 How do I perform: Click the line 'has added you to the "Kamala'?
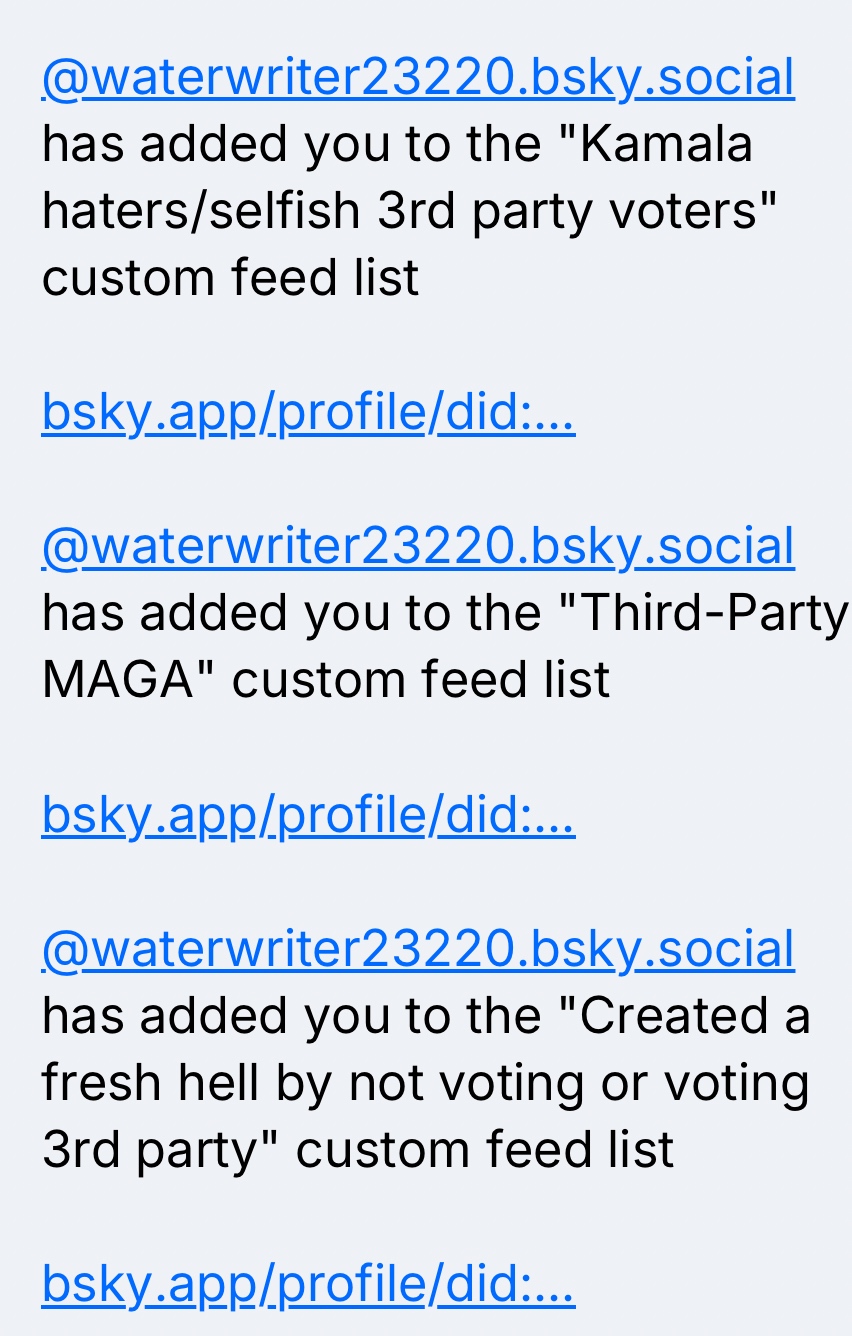pyautogui.click(x=397, y=145)
